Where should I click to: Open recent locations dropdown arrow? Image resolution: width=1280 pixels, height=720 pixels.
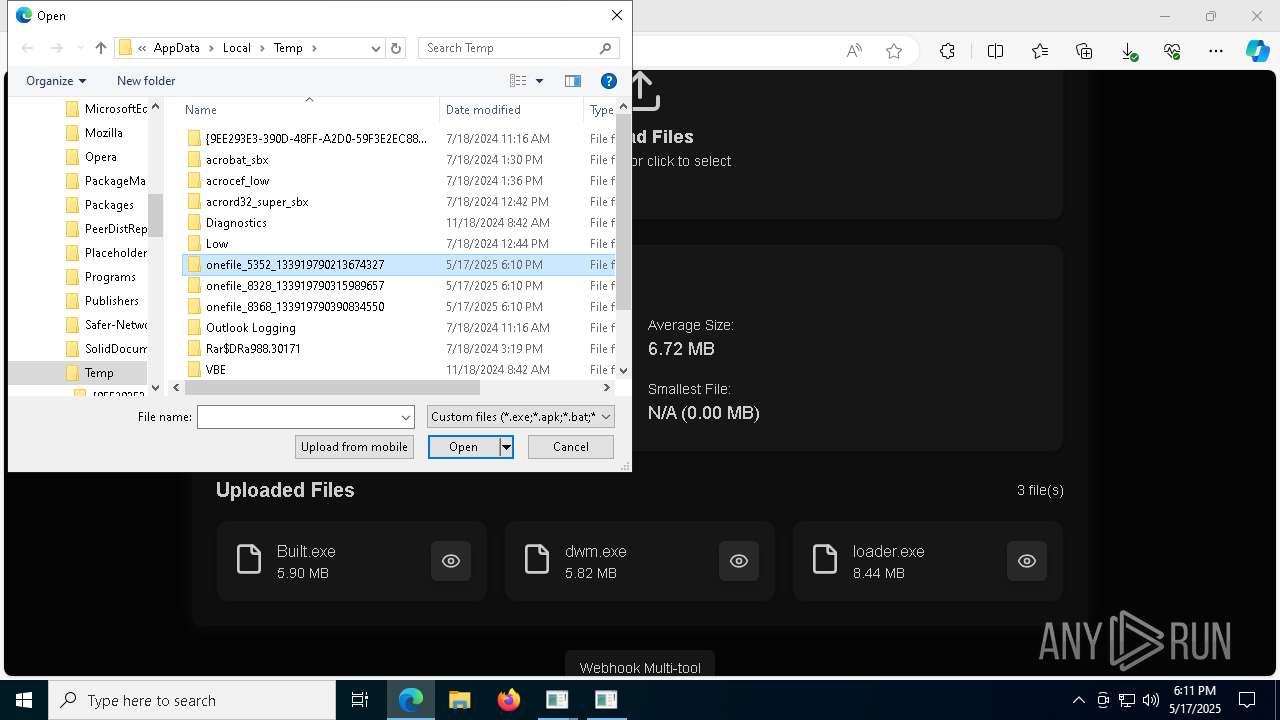80,48
